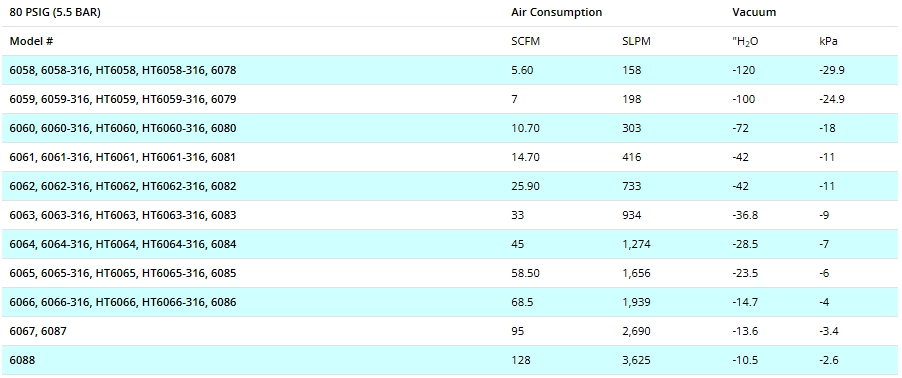The image size is (902, 378).
Task: Select the row for models 6067, 6087
Action: (450, 331)
